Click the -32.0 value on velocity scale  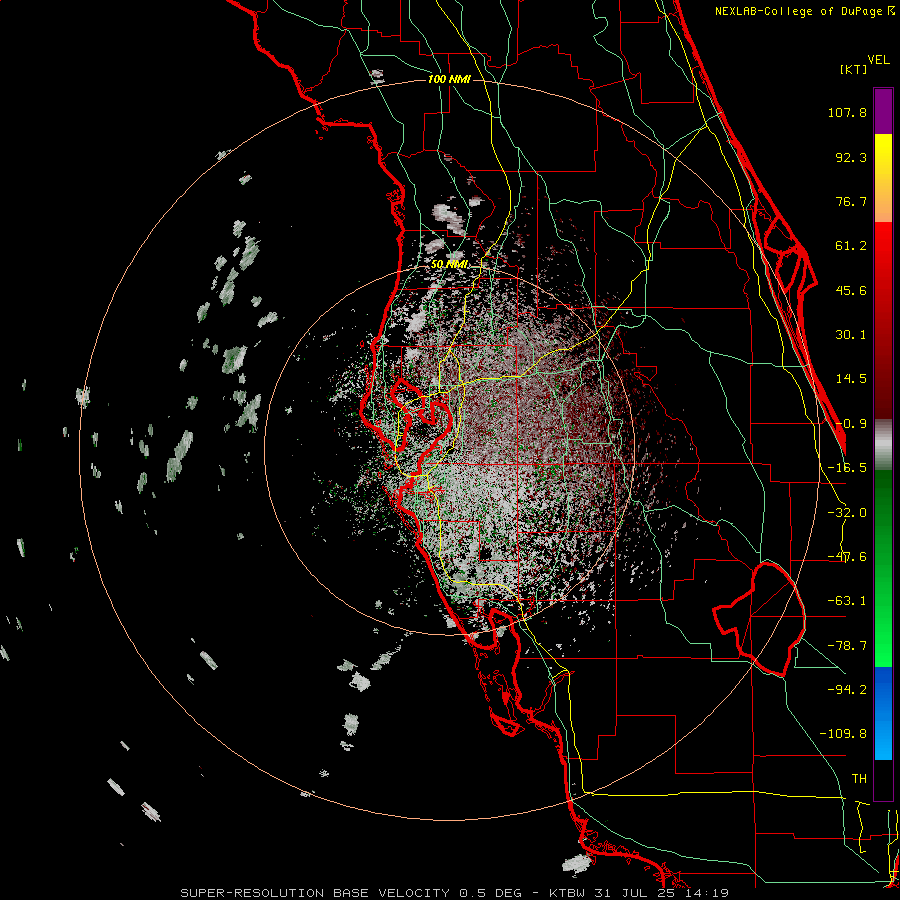847,513
